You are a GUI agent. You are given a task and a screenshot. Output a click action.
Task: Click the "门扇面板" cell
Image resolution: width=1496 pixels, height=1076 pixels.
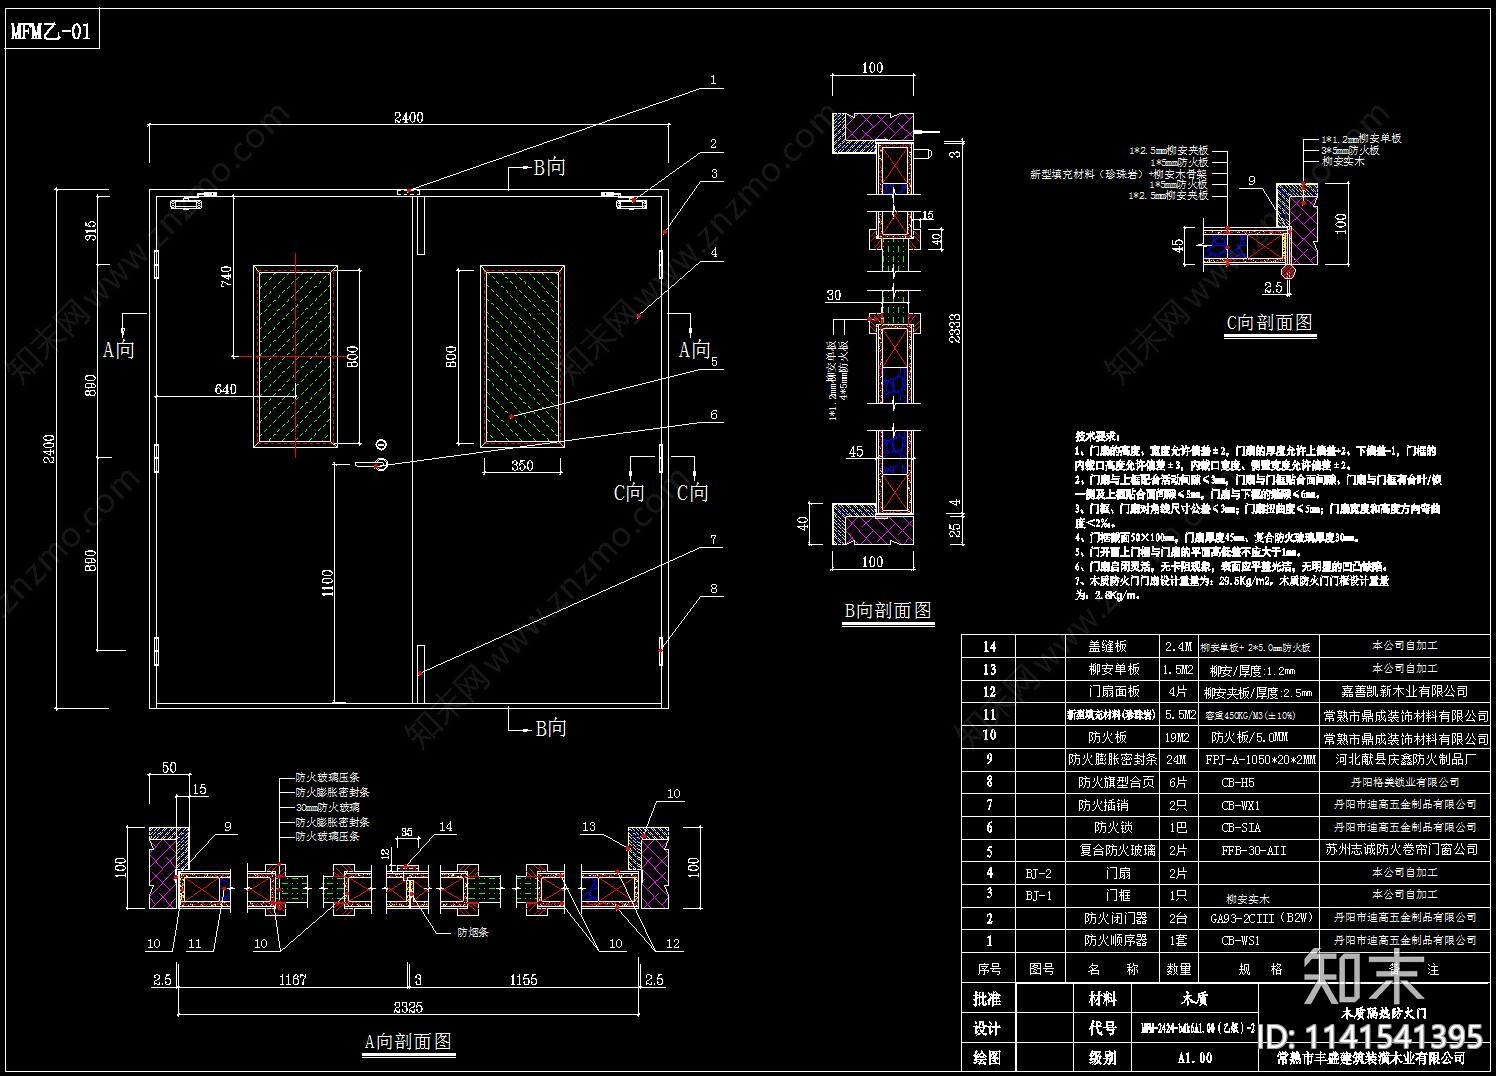tap(1114, 691)
